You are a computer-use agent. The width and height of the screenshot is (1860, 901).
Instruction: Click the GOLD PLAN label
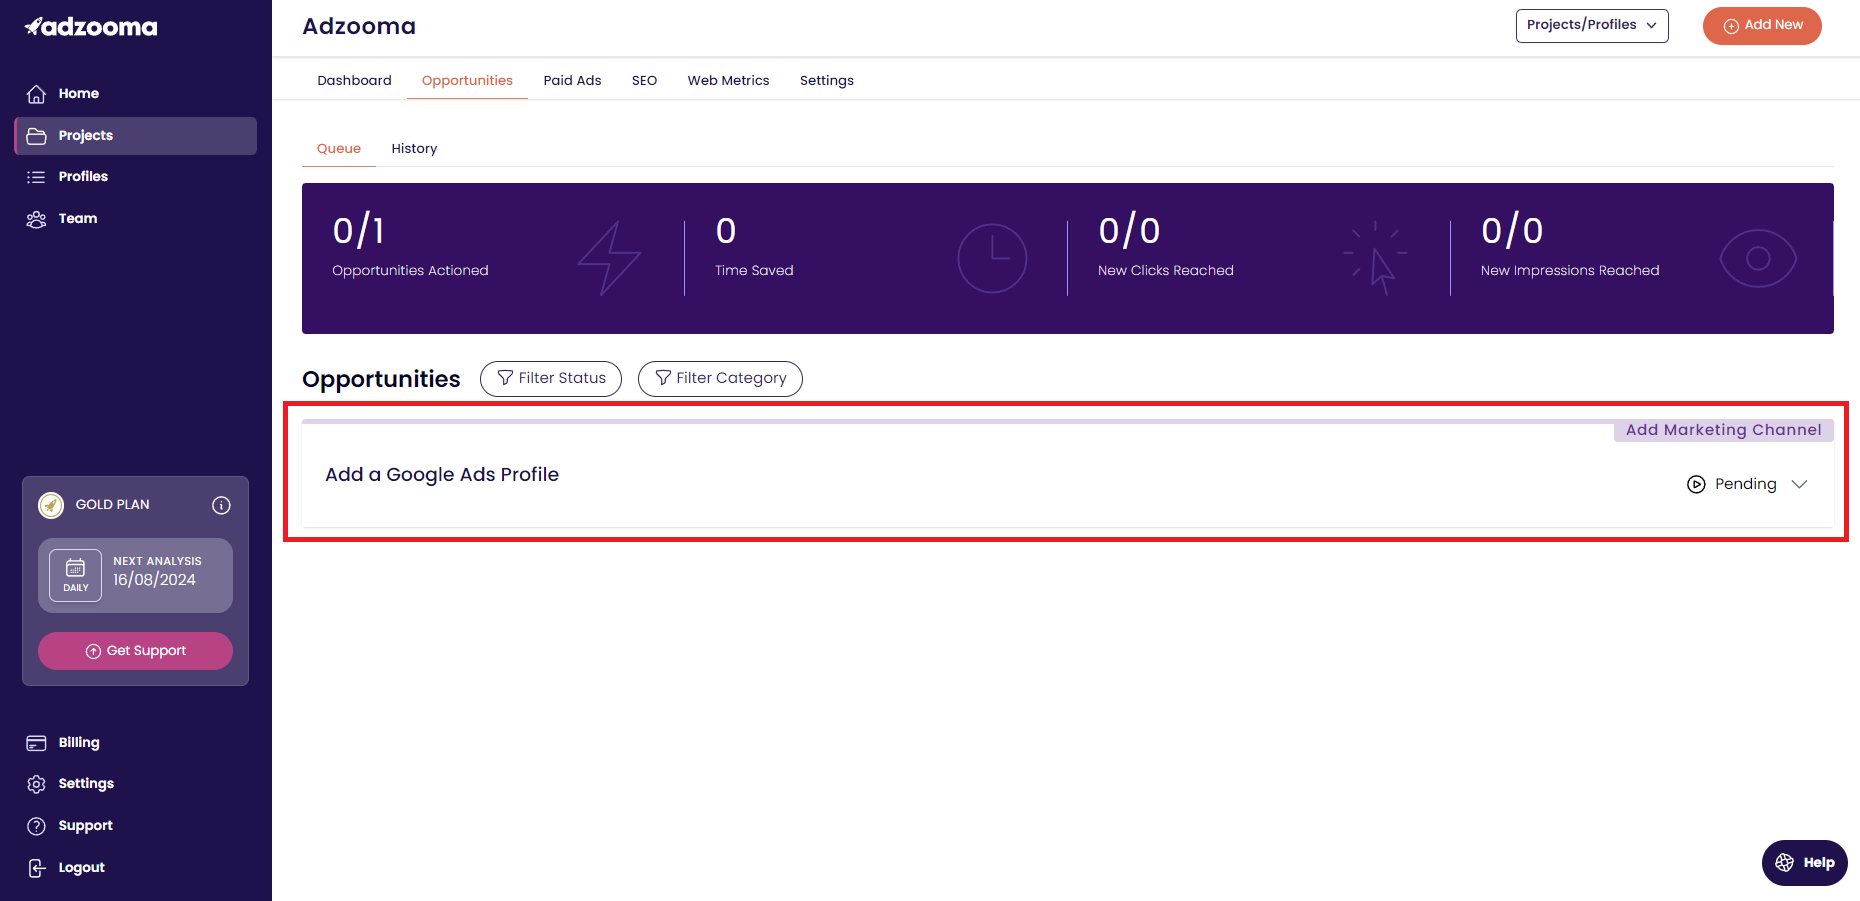[x=112, y=505]
